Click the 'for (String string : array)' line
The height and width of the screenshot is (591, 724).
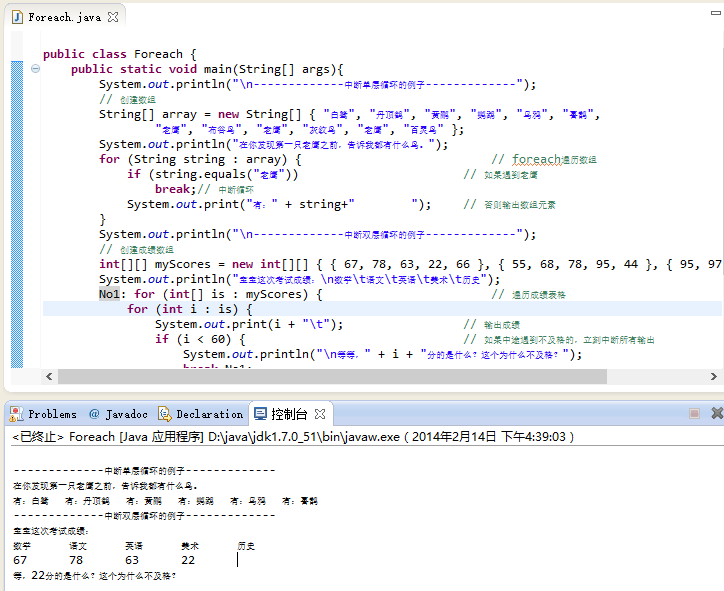point(200,160)
